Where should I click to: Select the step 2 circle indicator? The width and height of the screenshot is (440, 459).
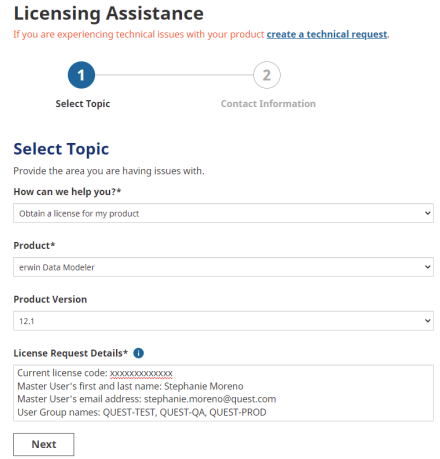click(x=267, y=75)
